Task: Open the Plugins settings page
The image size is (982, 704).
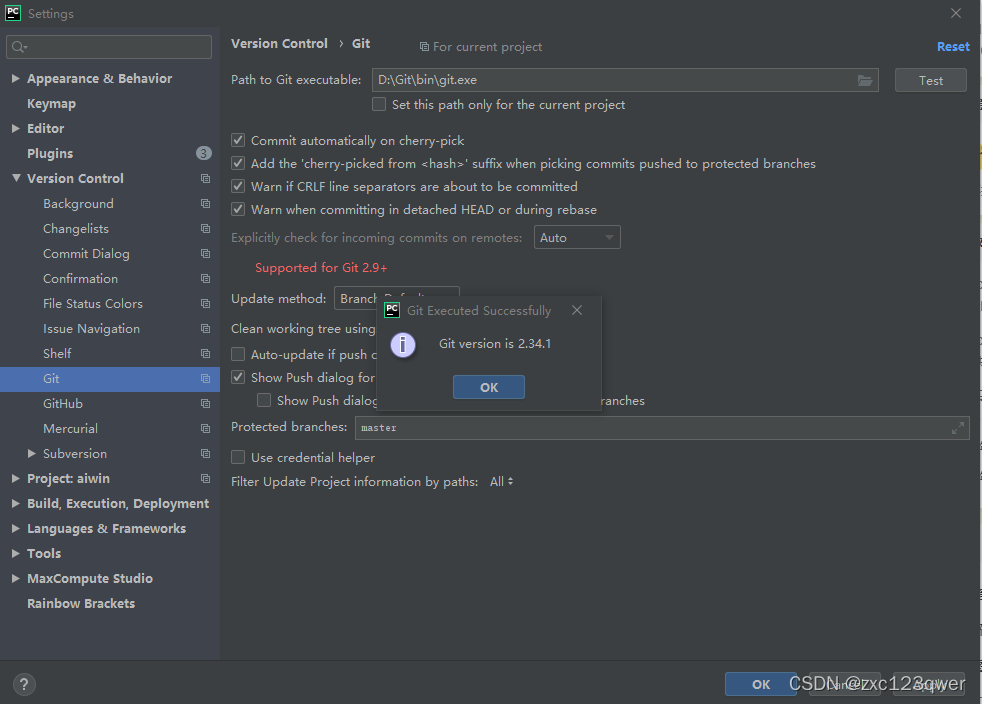Action: [50, 153]
